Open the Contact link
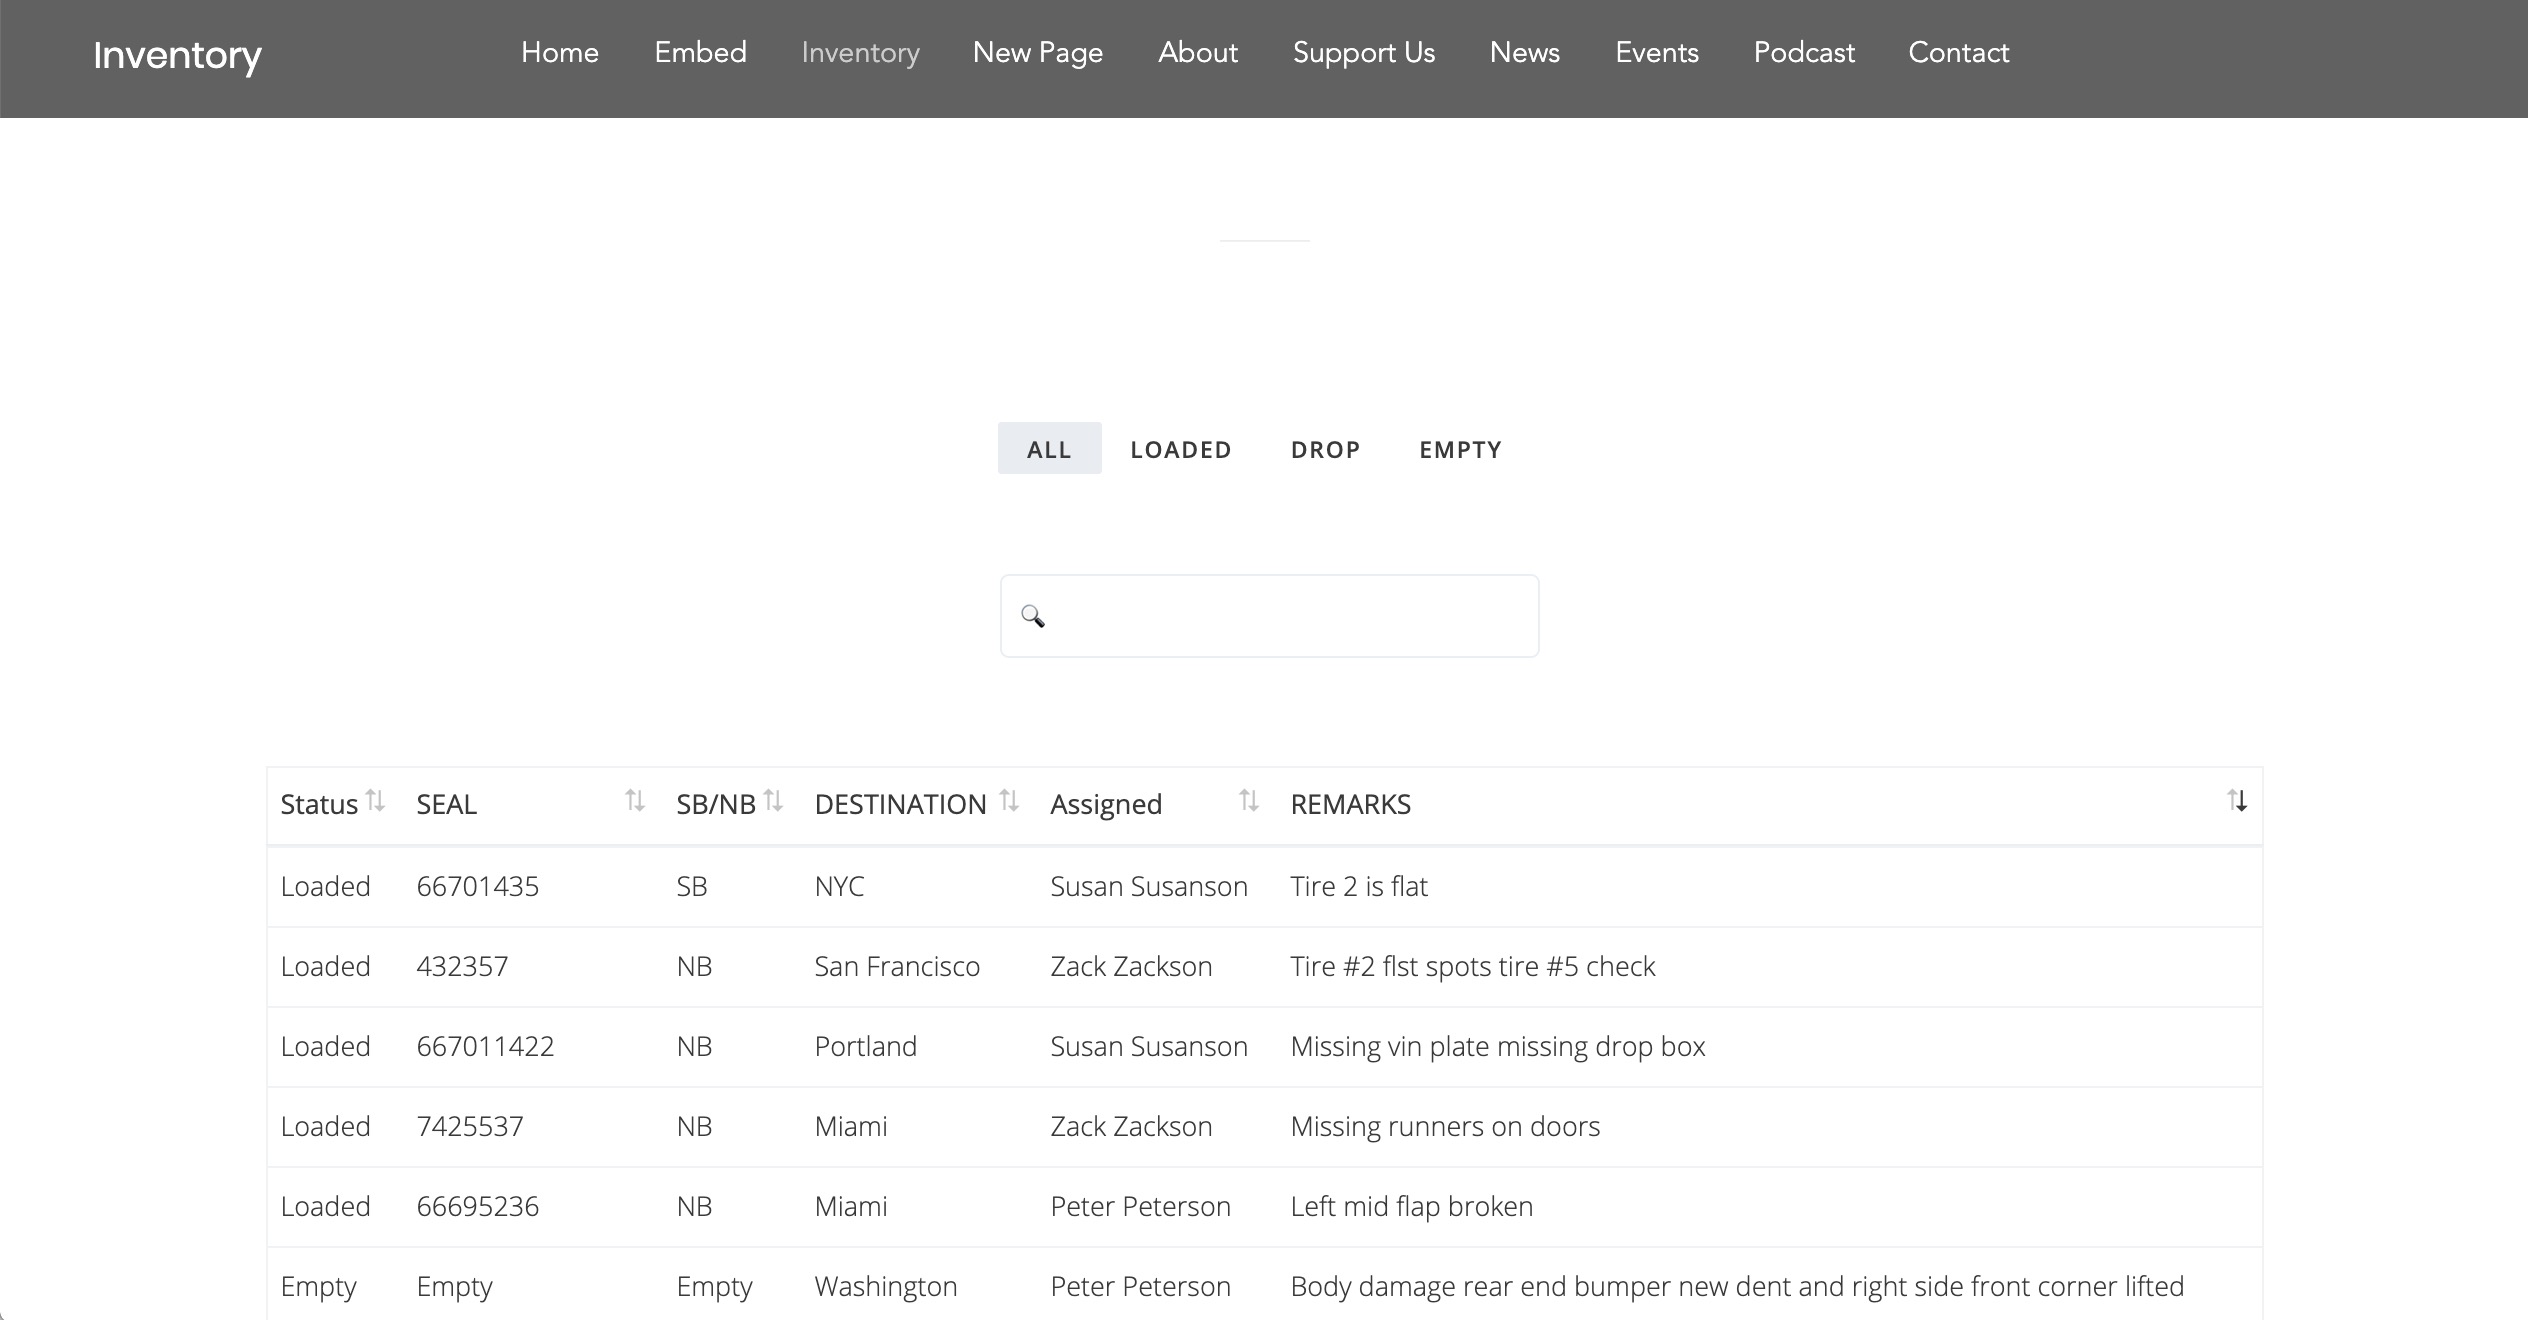This screenshot has height=1320, width=2528. [1958, 53]
